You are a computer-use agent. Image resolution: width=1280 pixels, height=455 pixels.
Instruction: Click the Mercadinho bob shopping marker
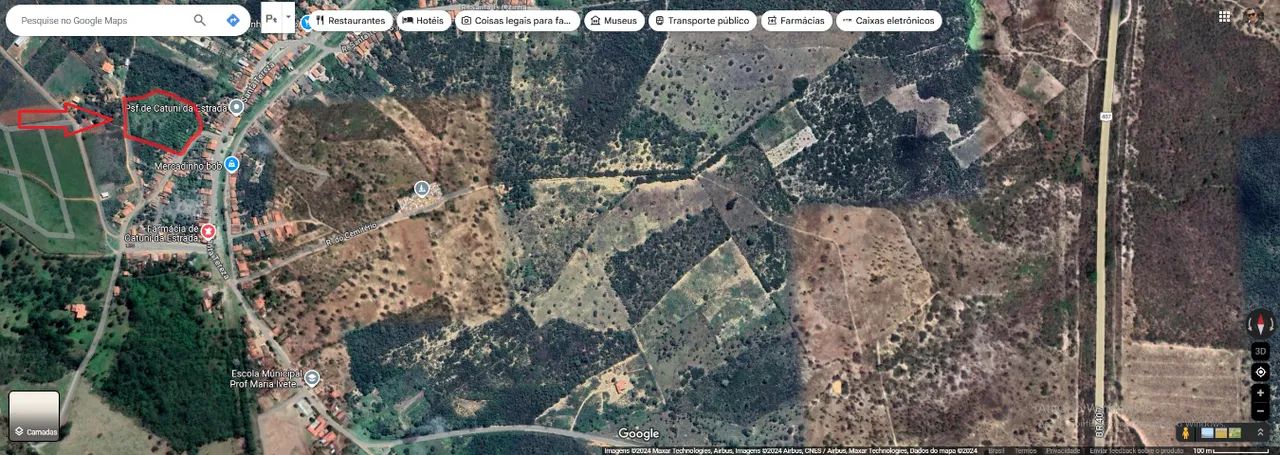click(x=232, y=164)
